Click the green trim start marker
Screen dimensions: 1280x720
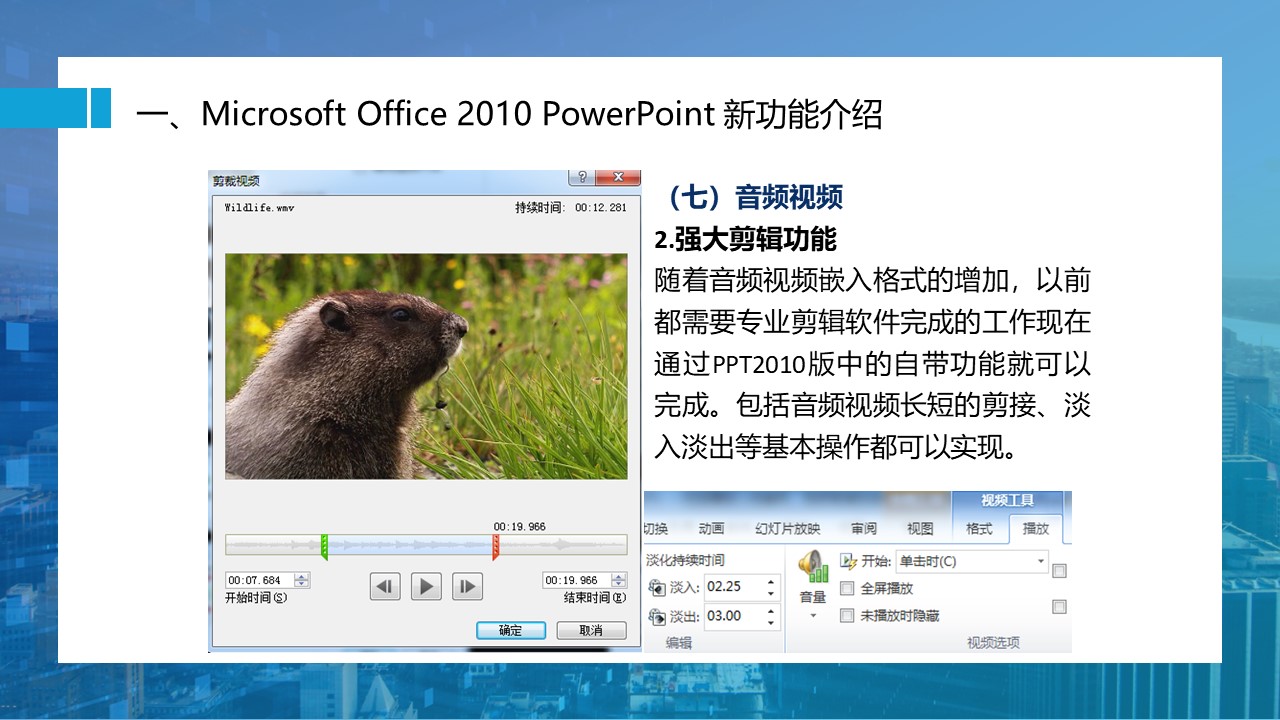click(x=324, y=546)
